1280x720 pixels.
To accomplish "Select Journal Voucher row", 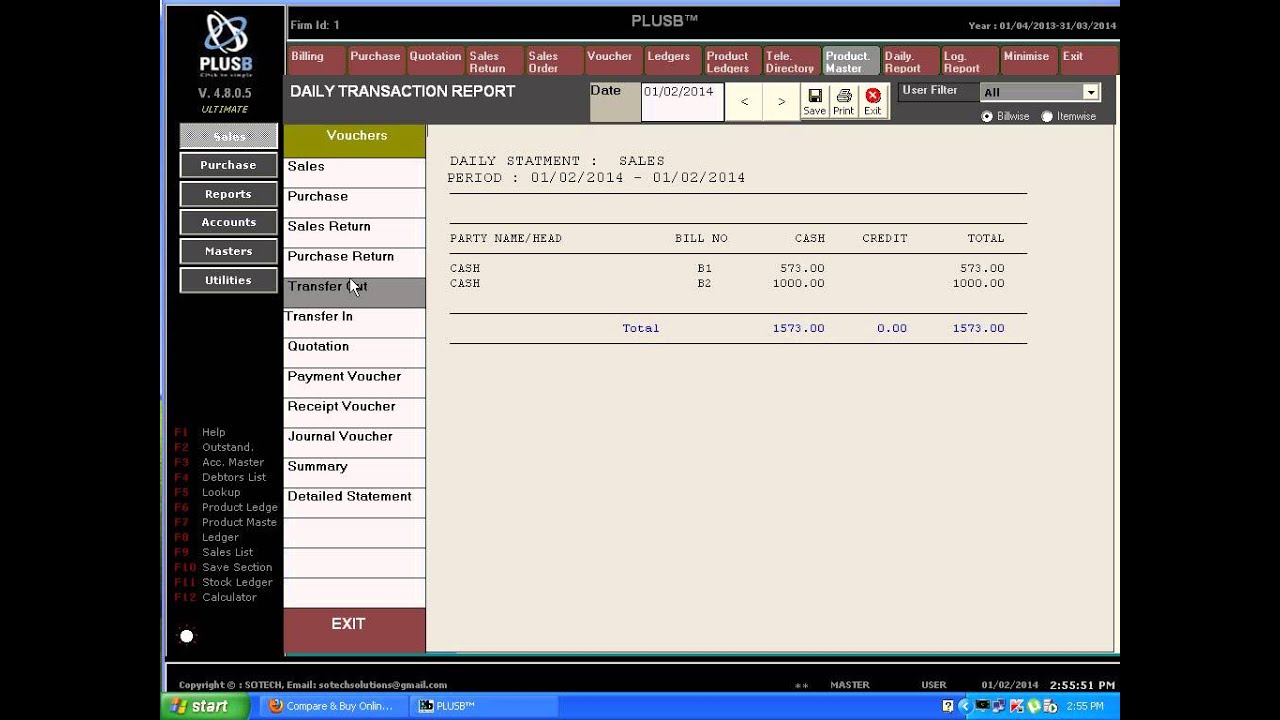I will tap(354, 442).
